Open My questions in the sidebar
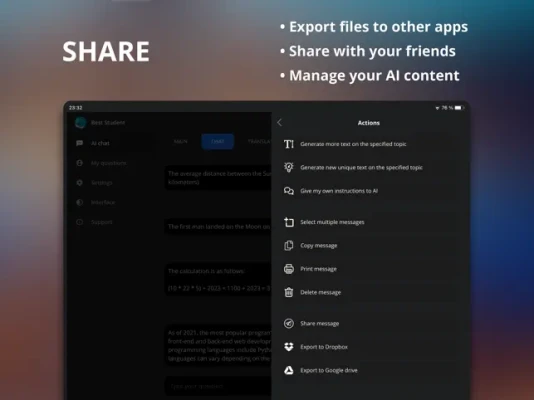Image resolution: width=534 pixels, height=400 pixels. tap(108, 163)
